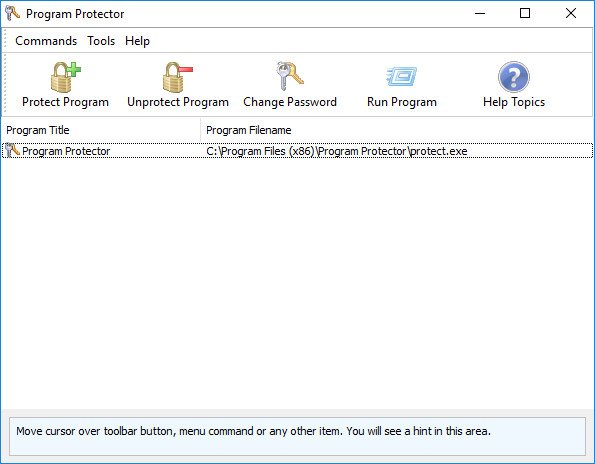Close the Program Protector window
This screenshot has width=595, height=464.
pyautogui.click(x=571, y=14)
